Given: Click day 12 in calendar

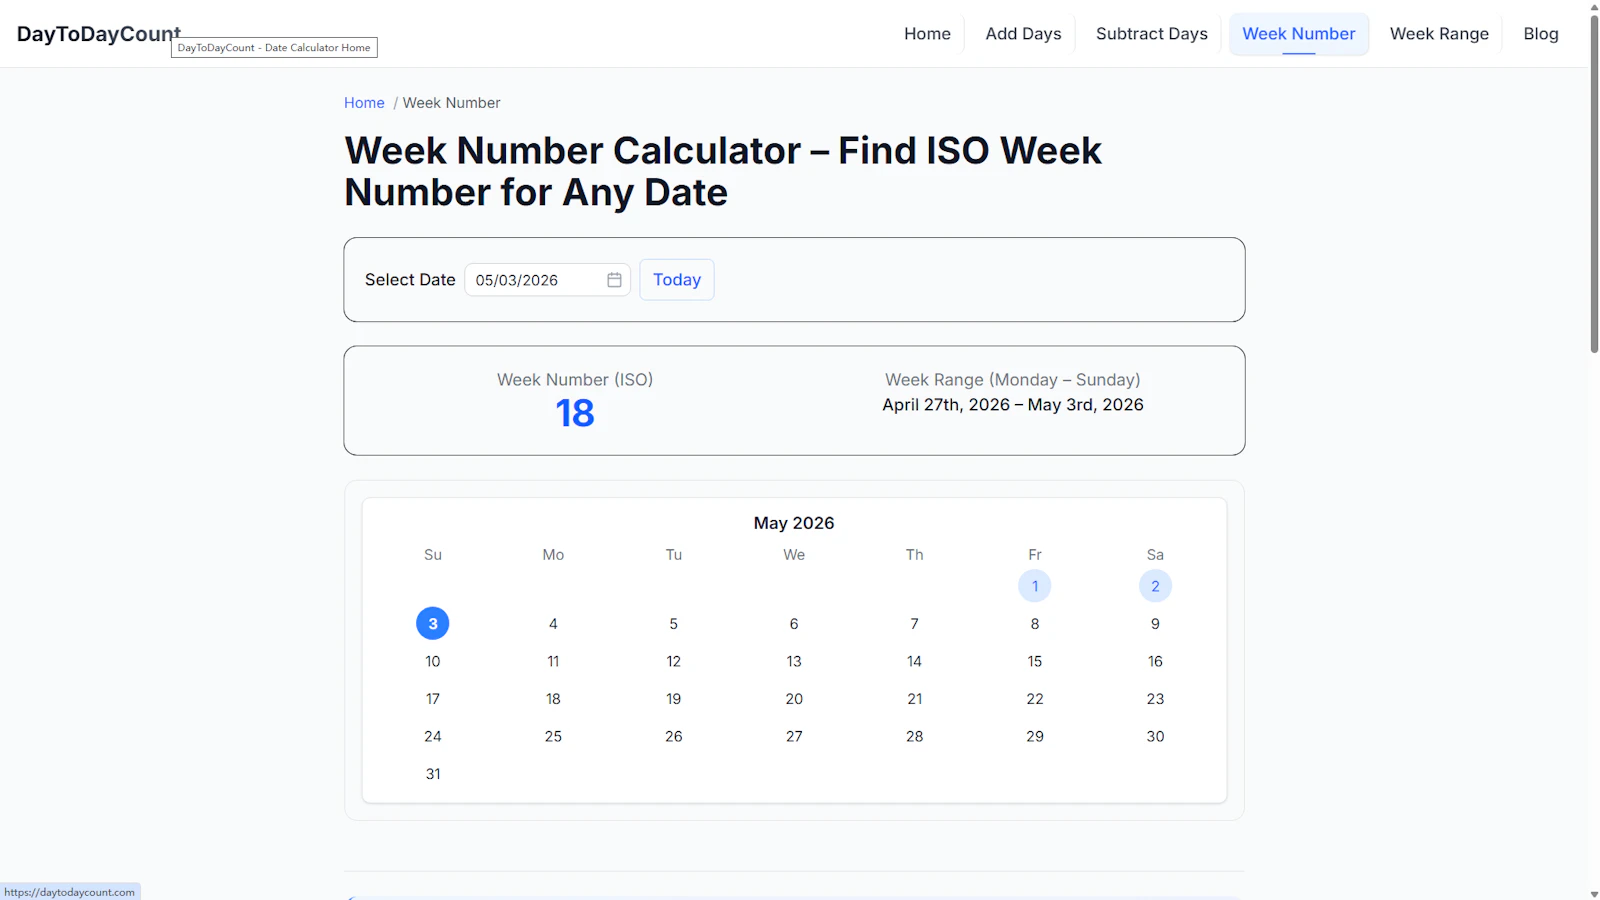Looking at the screenshot, I should pyautogui.click(x=673, y=661).
